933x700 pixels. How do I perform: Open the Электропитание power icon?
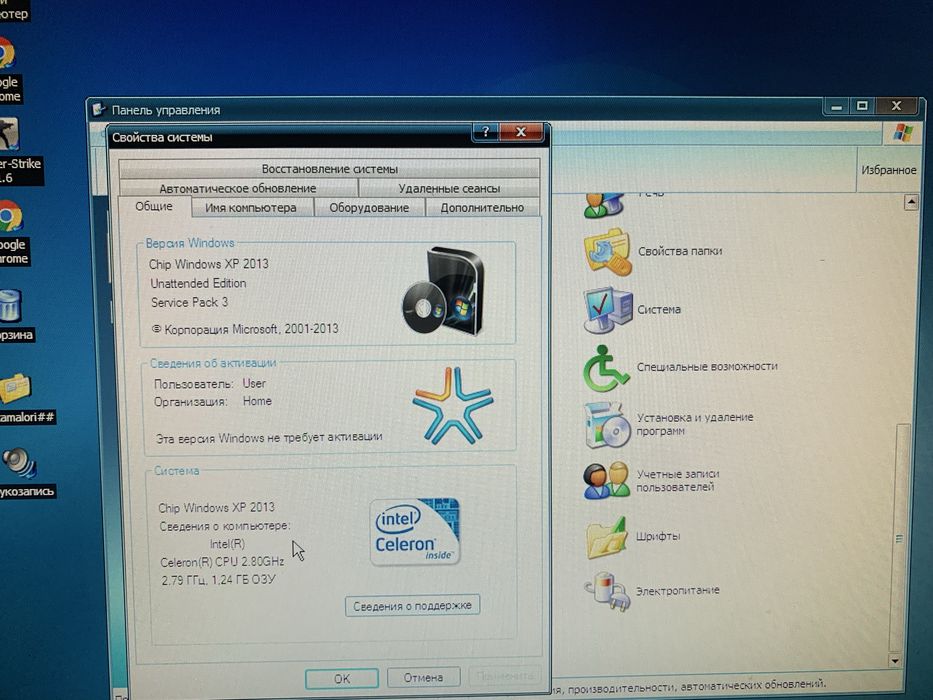[607, 591]
